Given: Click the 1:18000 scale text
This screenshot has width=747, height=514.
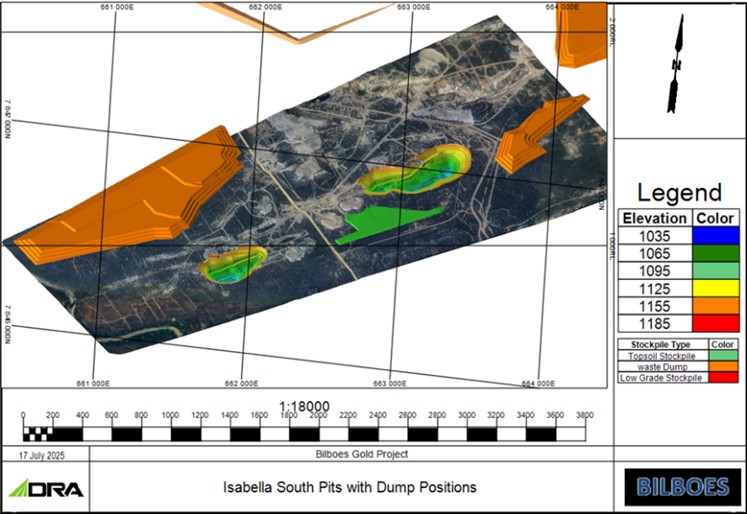Looking at the screenshot, I should (304, 406).
